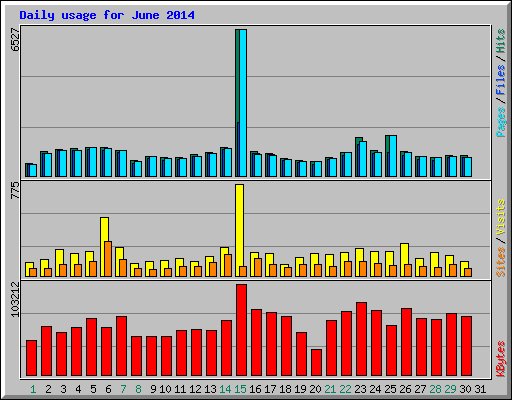Click the 'Visits' legend label
The height and width of the screenshot is (400, 512).
coord(501,217)
